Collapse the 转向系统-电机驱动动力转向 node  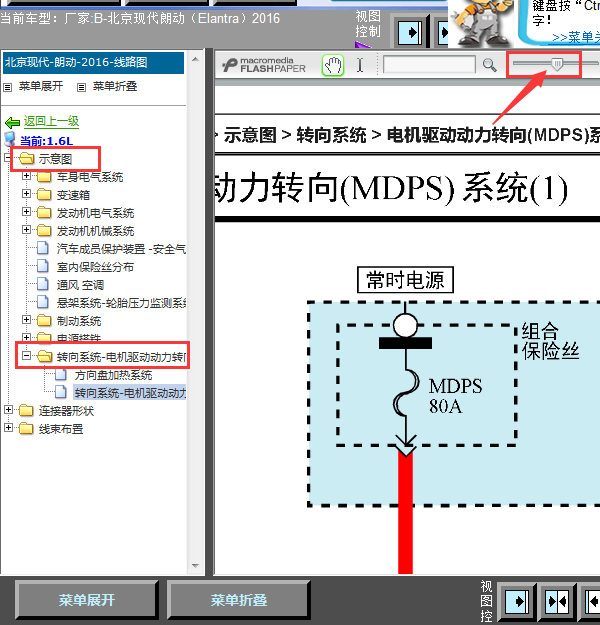(26, 355)
